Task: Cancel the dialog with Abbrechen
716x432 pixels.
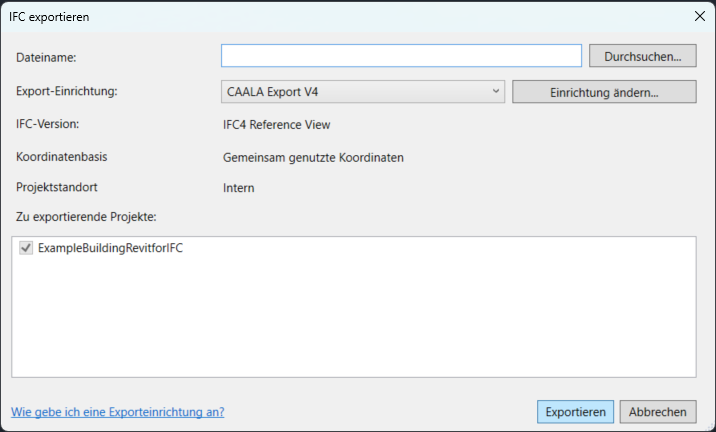Action: coord(658,412)
